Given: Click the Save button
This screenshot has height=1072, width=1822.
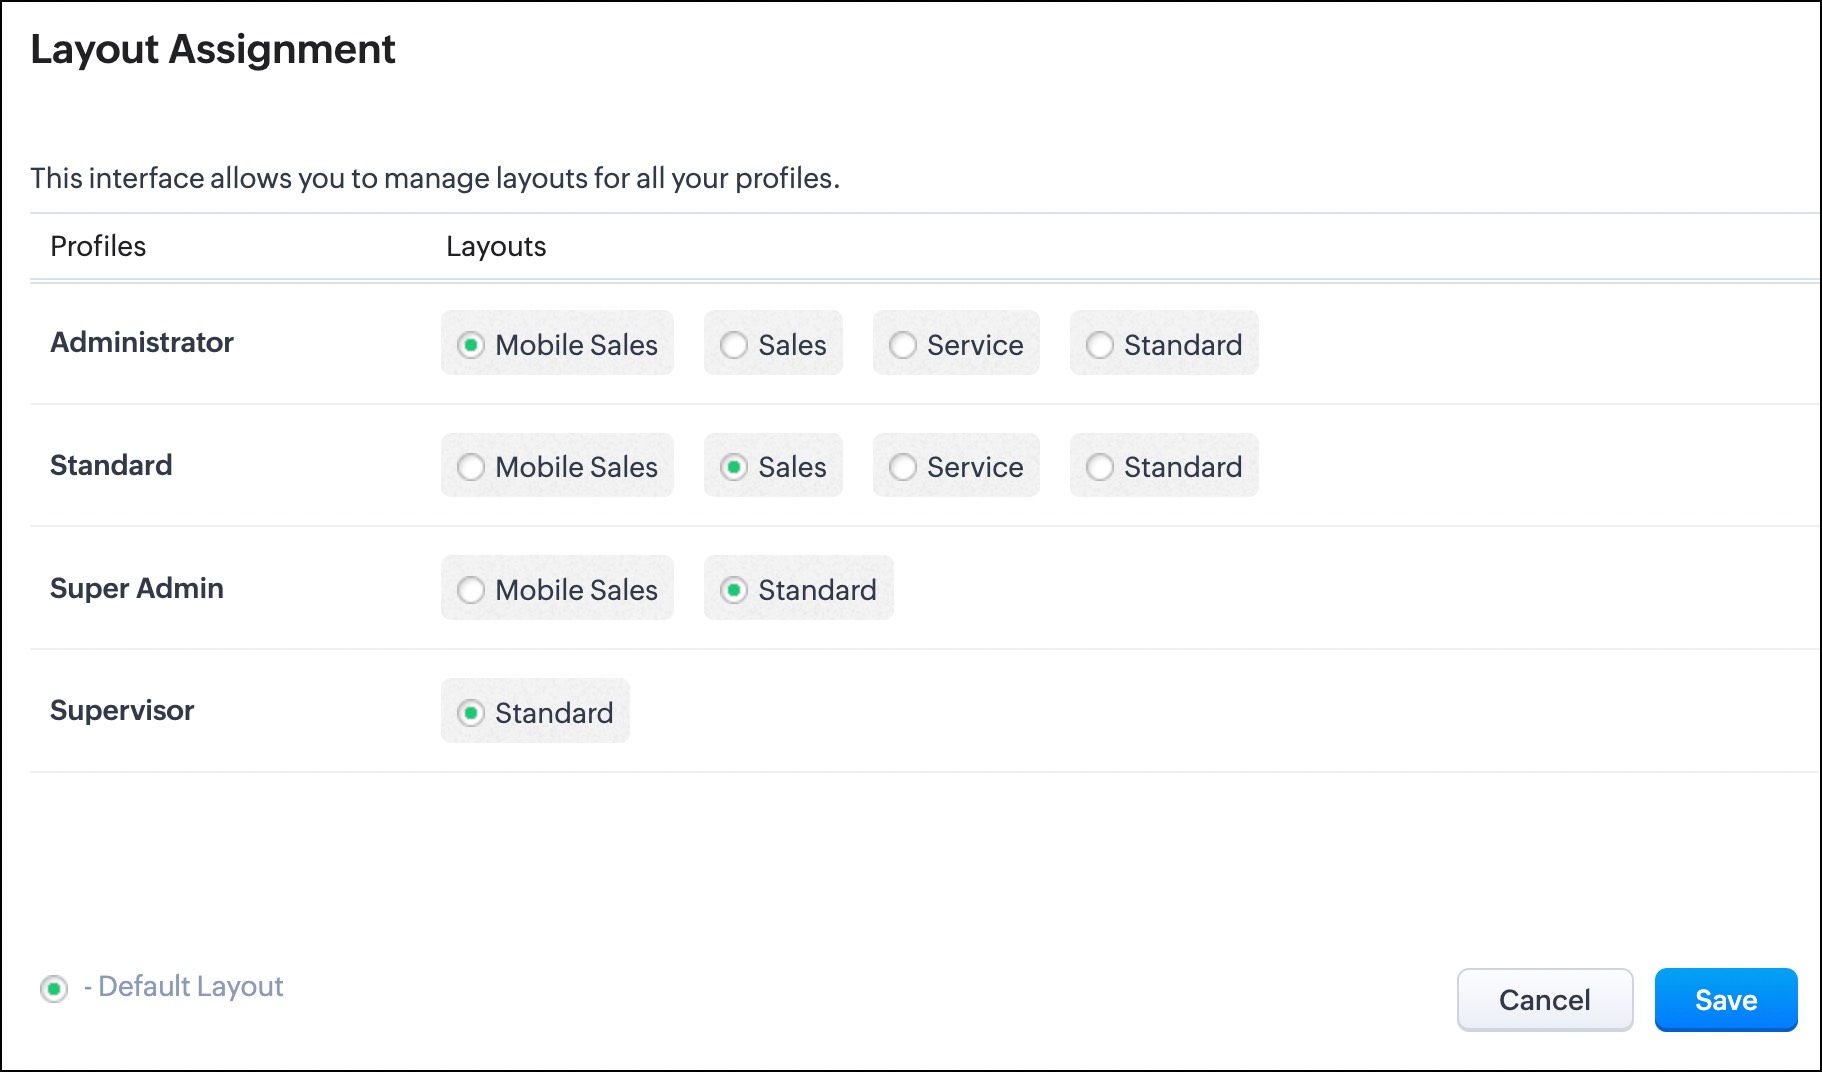Looking at the screenshot, I should coord(1725,1000).
